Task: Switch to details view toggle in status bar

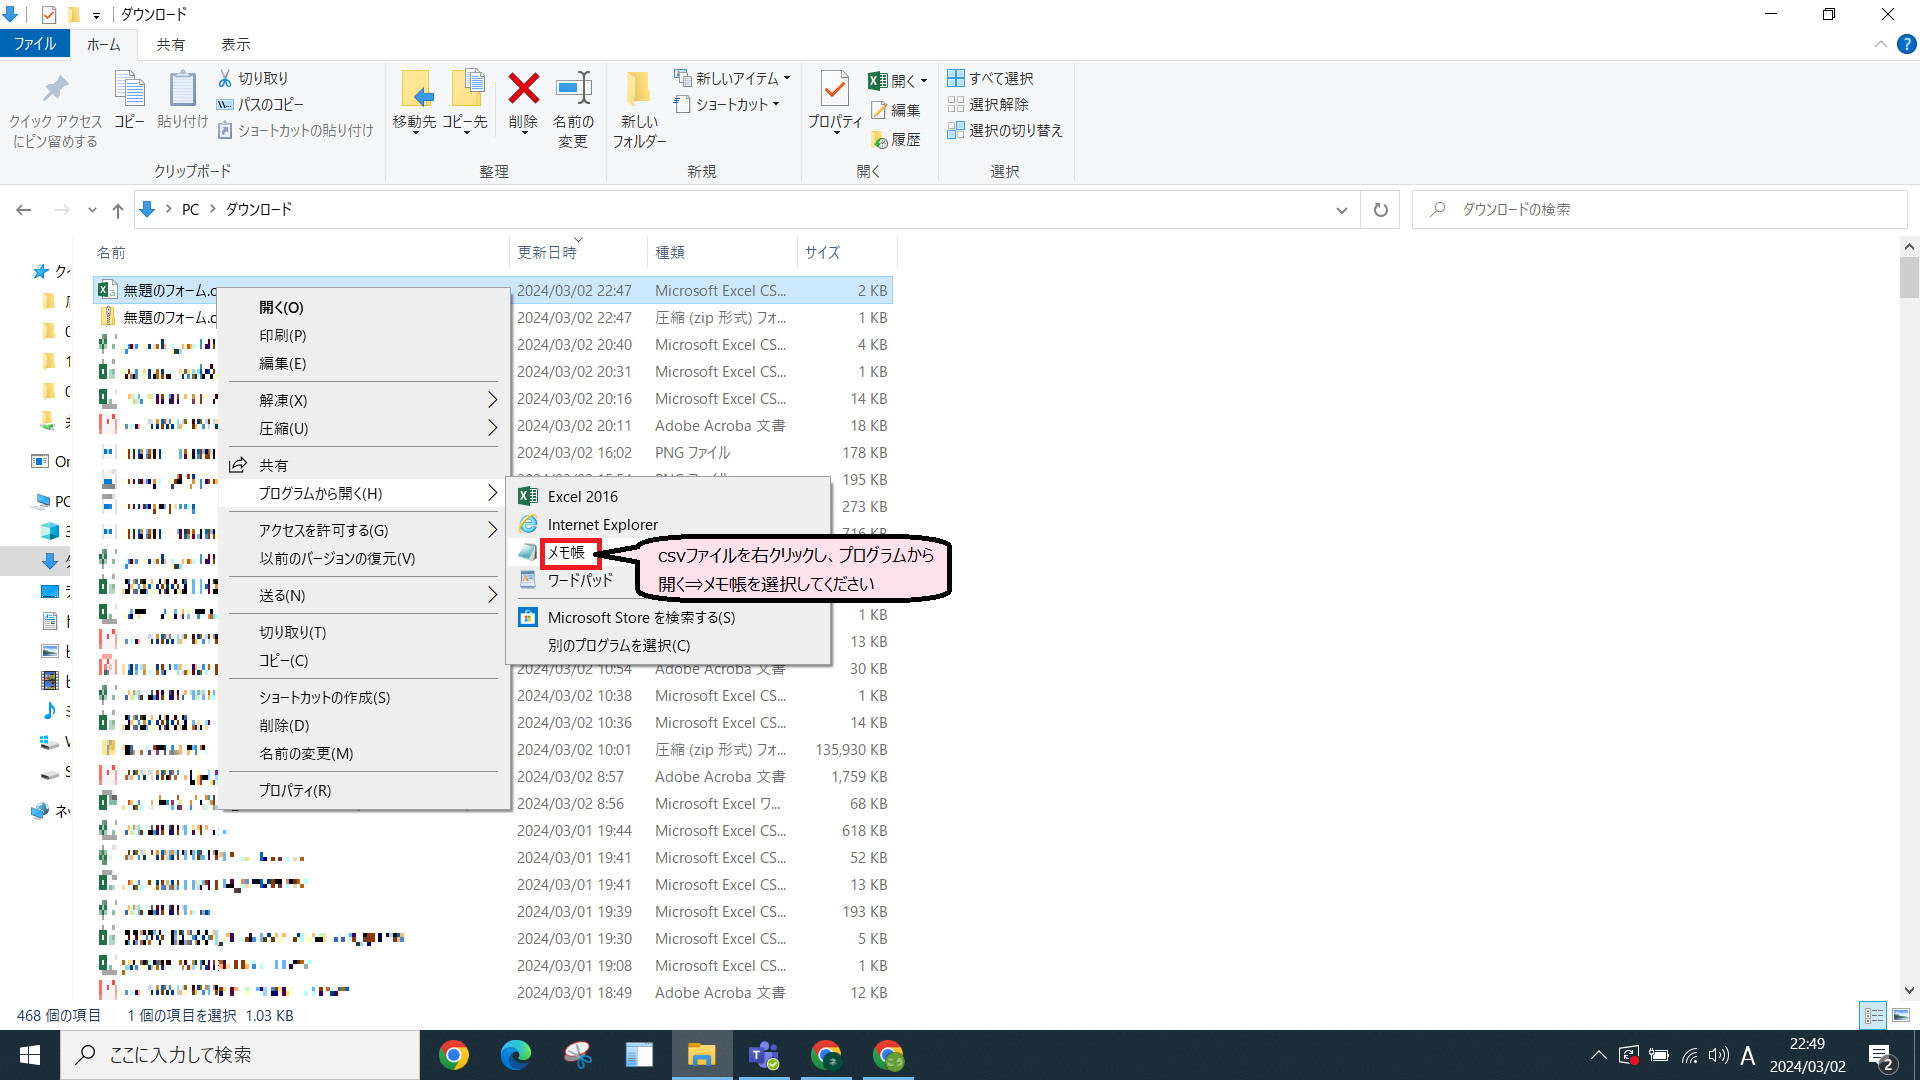Action: [x=1873, y=1015]
